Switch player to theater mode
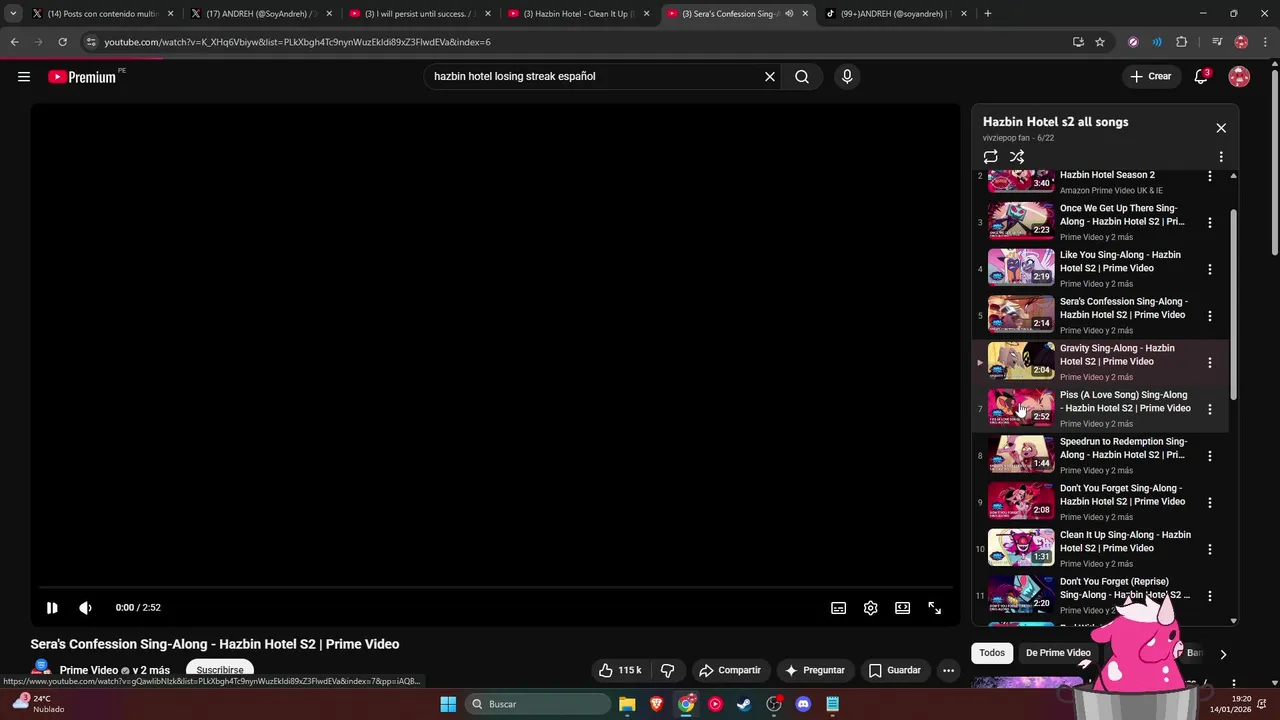 click(x=903, y=608)
